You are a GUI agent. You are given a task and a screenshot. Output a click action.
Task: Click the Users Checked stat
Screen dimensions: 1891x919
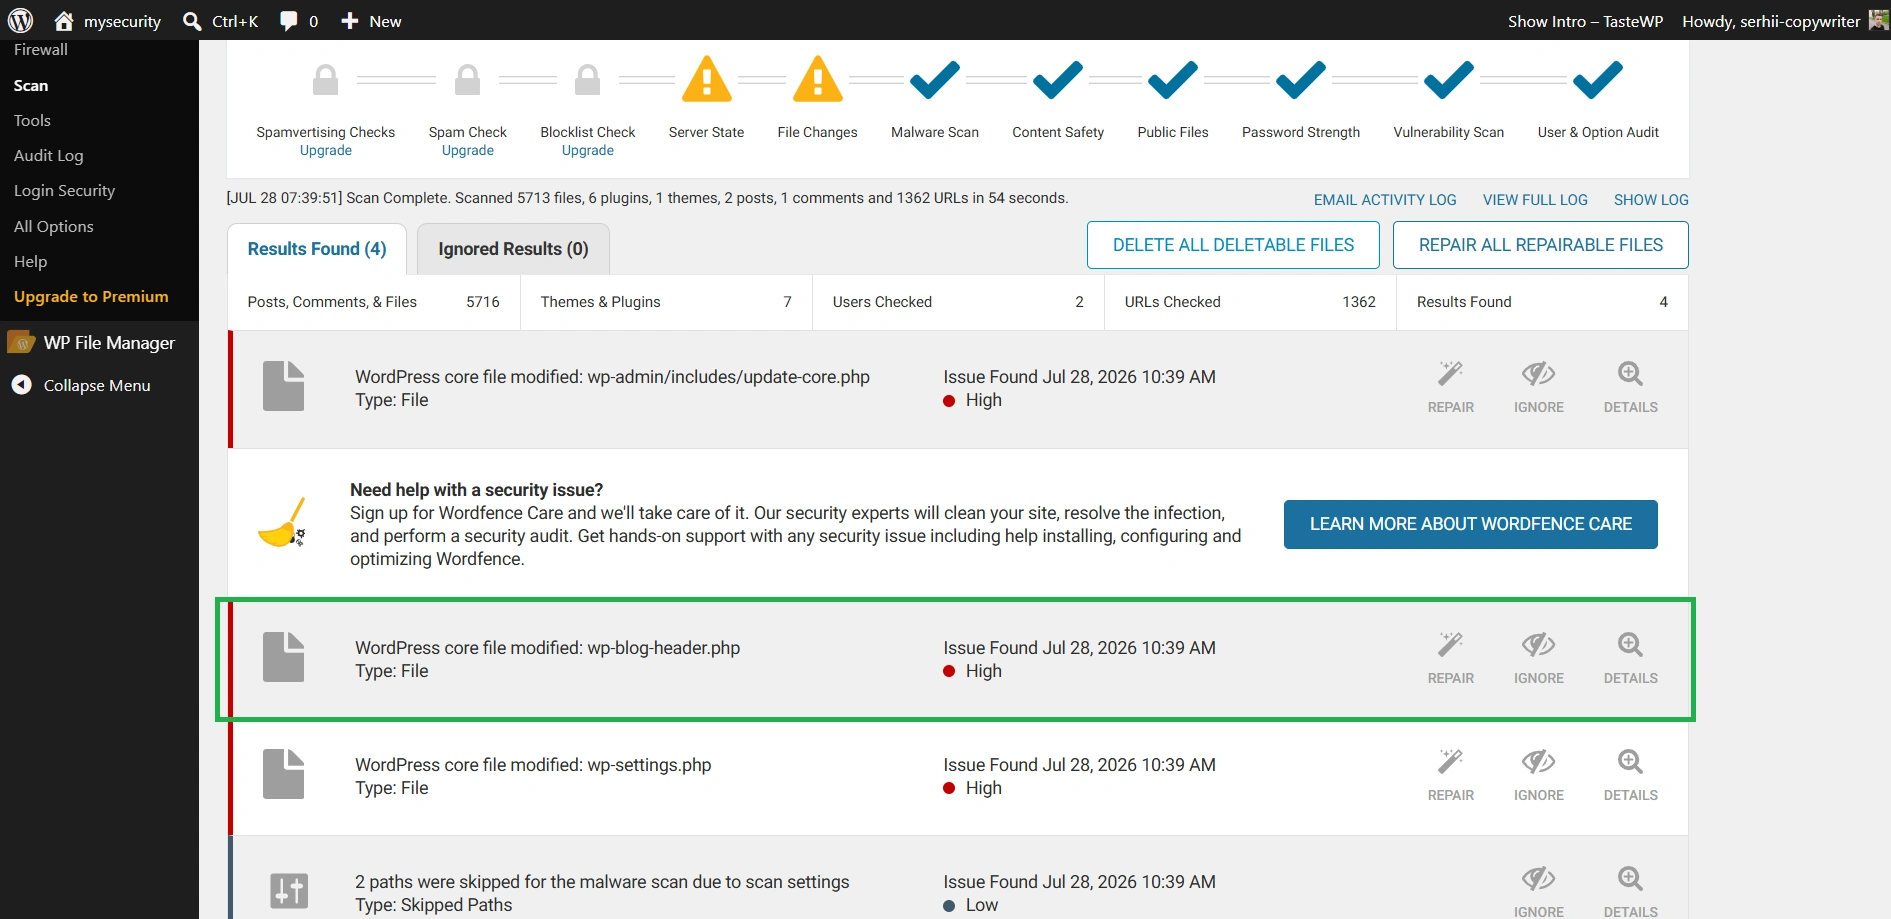[958, 302]
